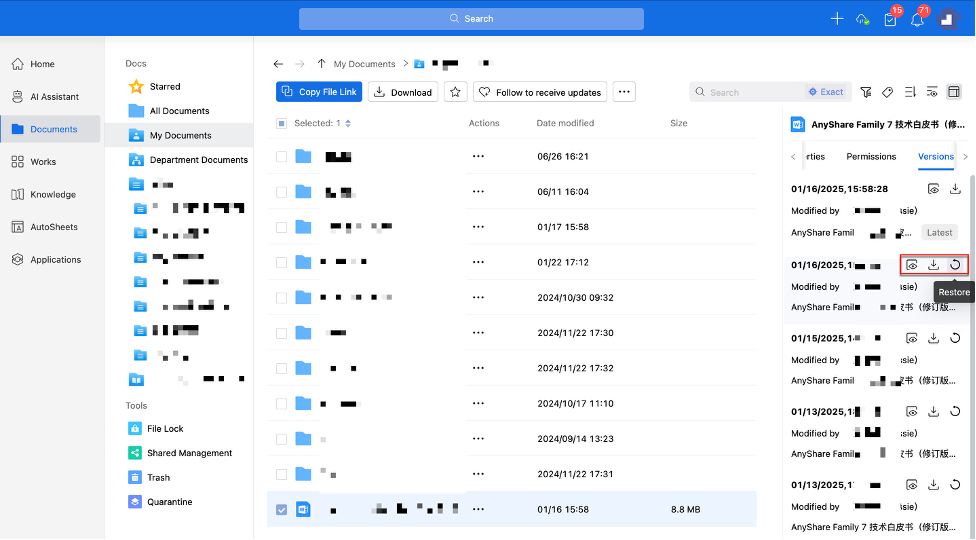Click the Copy File Link button

319,92
